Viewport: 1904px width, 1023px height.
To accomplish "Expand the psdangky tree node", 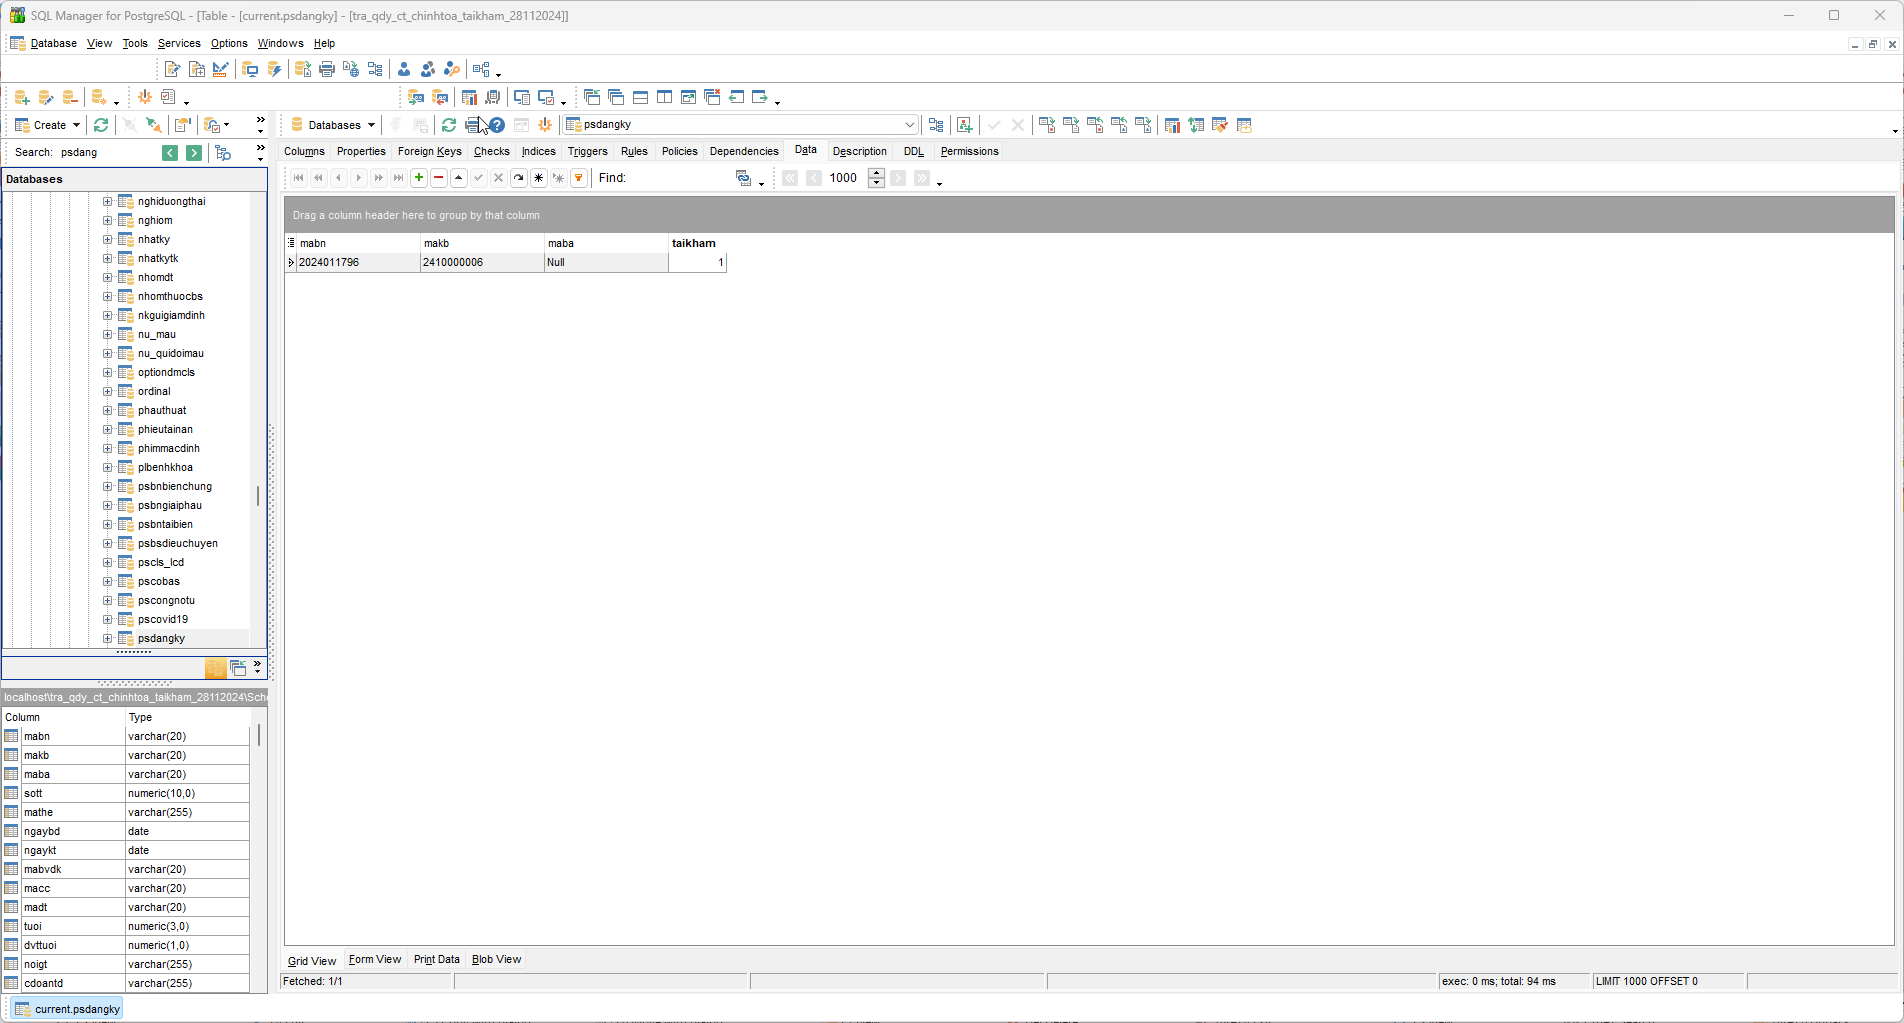I will coord(108,638).
